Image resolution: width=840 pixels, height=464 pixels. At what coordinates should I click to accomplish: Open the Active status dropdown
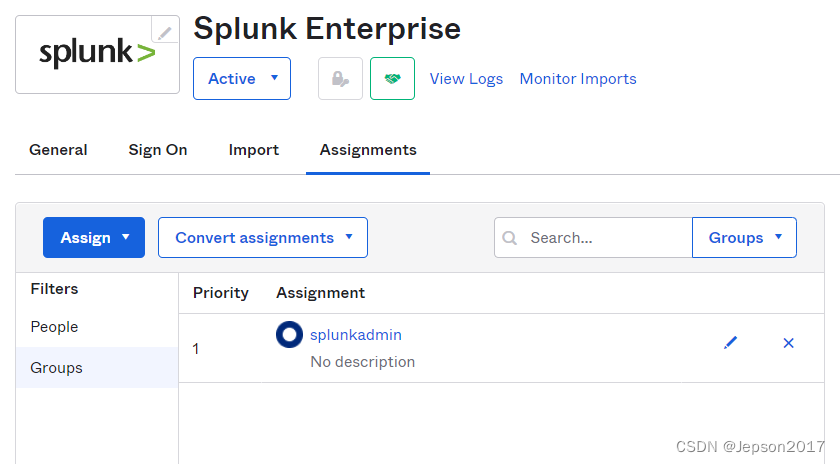point(242,79)
